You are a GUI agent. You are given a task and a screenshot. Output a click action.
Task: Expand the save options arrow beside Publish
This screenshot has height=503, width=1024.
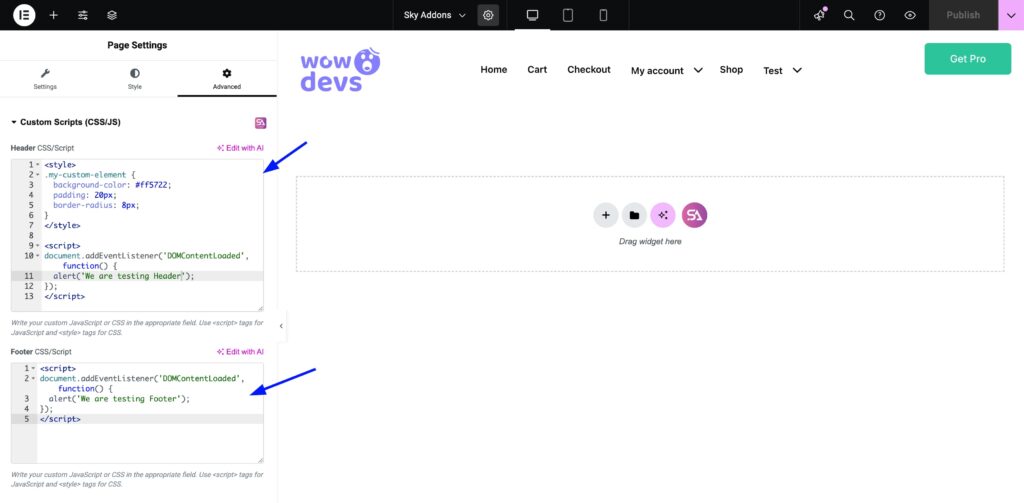coord(1011,15)
